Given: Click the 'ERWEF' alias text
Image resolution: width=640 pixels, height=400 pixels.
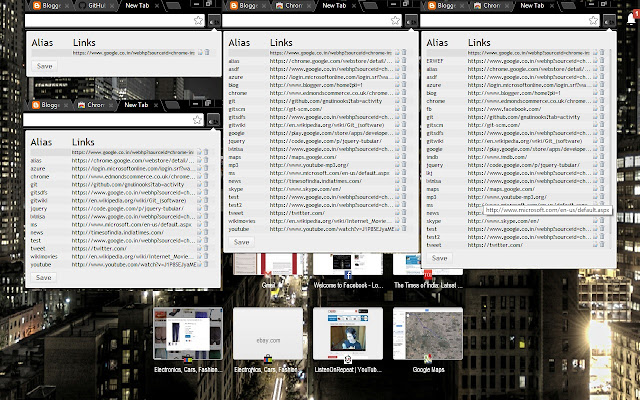Looking at the screenshot, I should pos(435,61).
